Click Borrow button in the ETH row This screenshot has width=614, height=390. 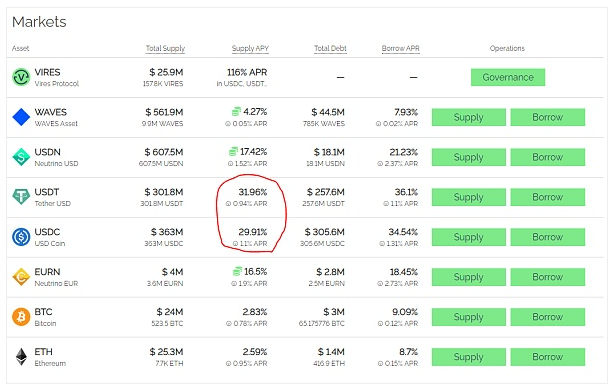point(548,357)
